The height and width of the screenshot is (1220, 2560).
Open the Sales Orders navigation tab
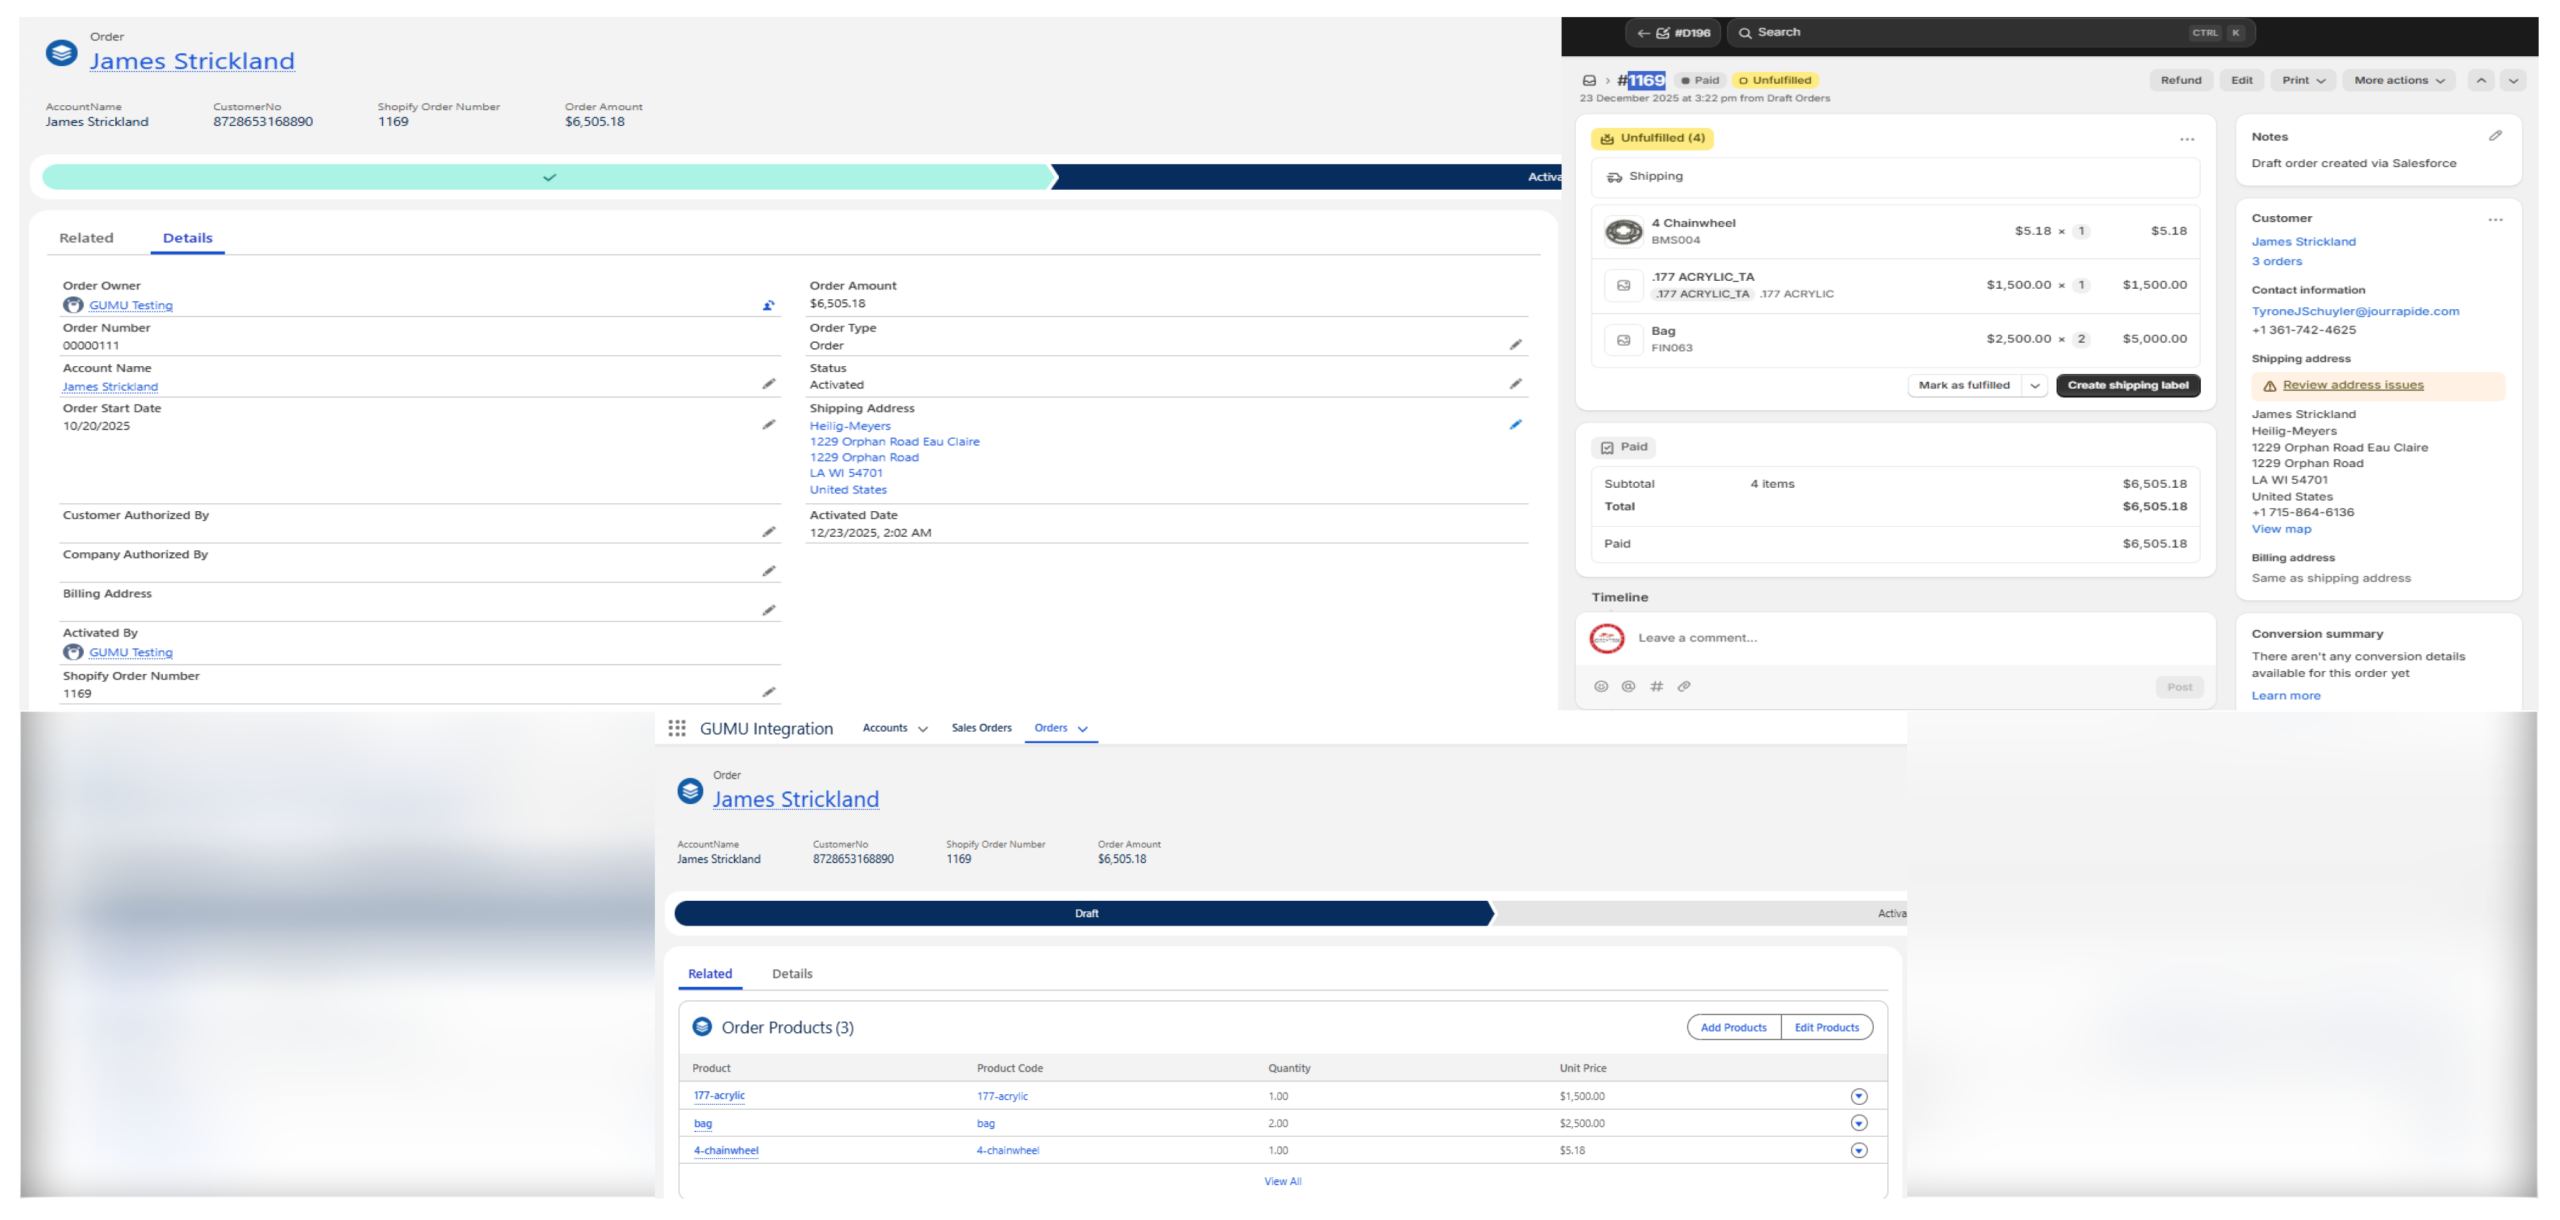tap(981, 728)
